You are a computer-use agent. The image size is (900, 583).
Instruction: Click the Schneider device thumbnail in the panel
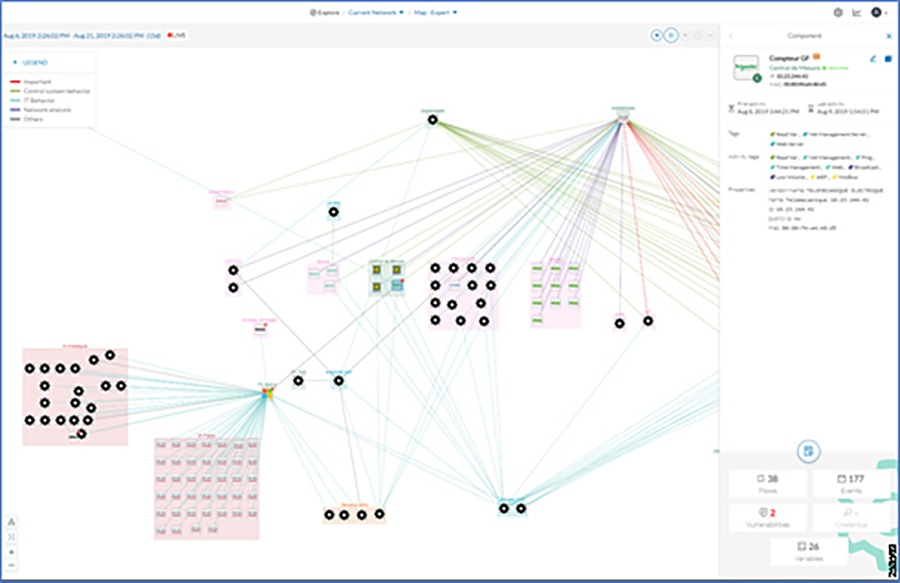[746, 68]
